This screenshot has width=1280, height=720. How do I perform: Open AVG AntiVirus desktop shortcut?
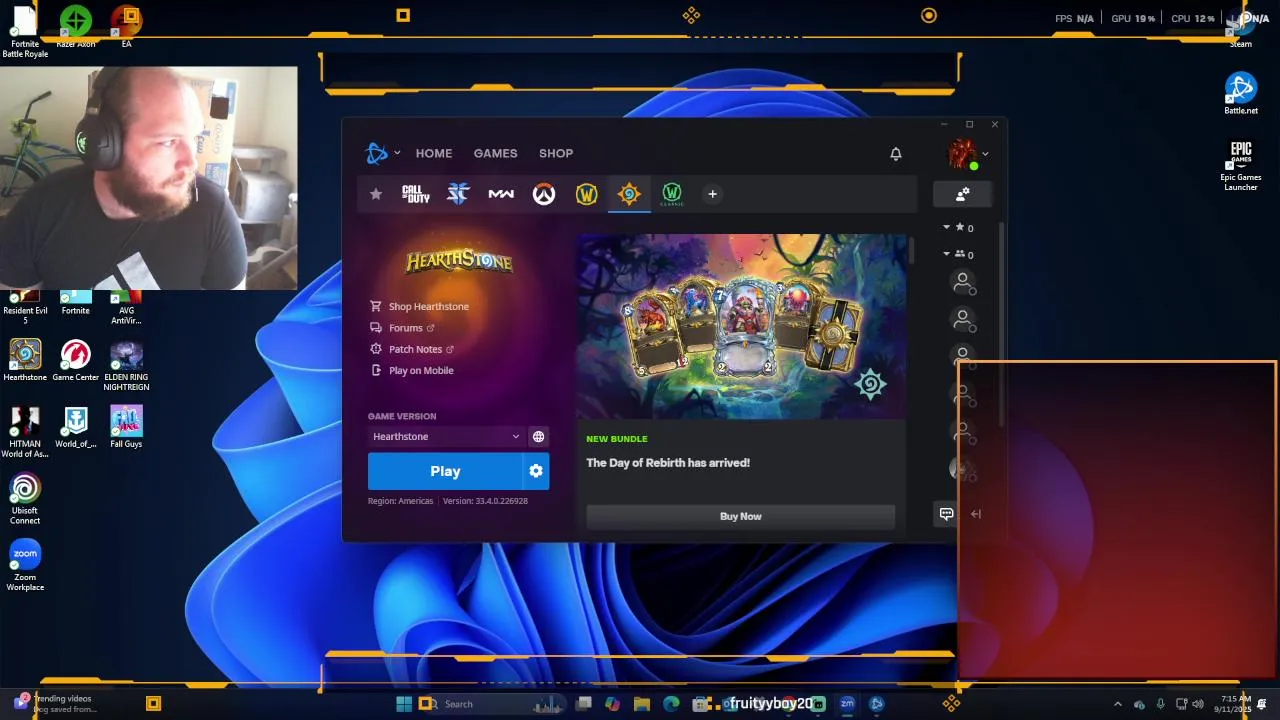point(126,308)
